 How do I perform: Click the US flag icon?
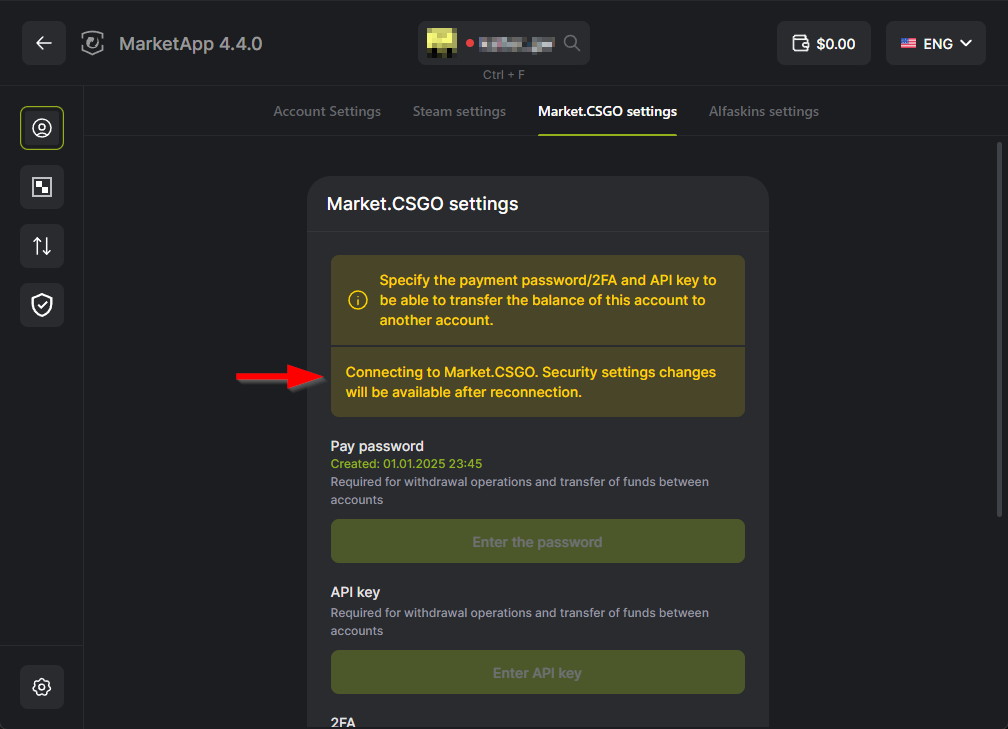click(x=908, y=43)
